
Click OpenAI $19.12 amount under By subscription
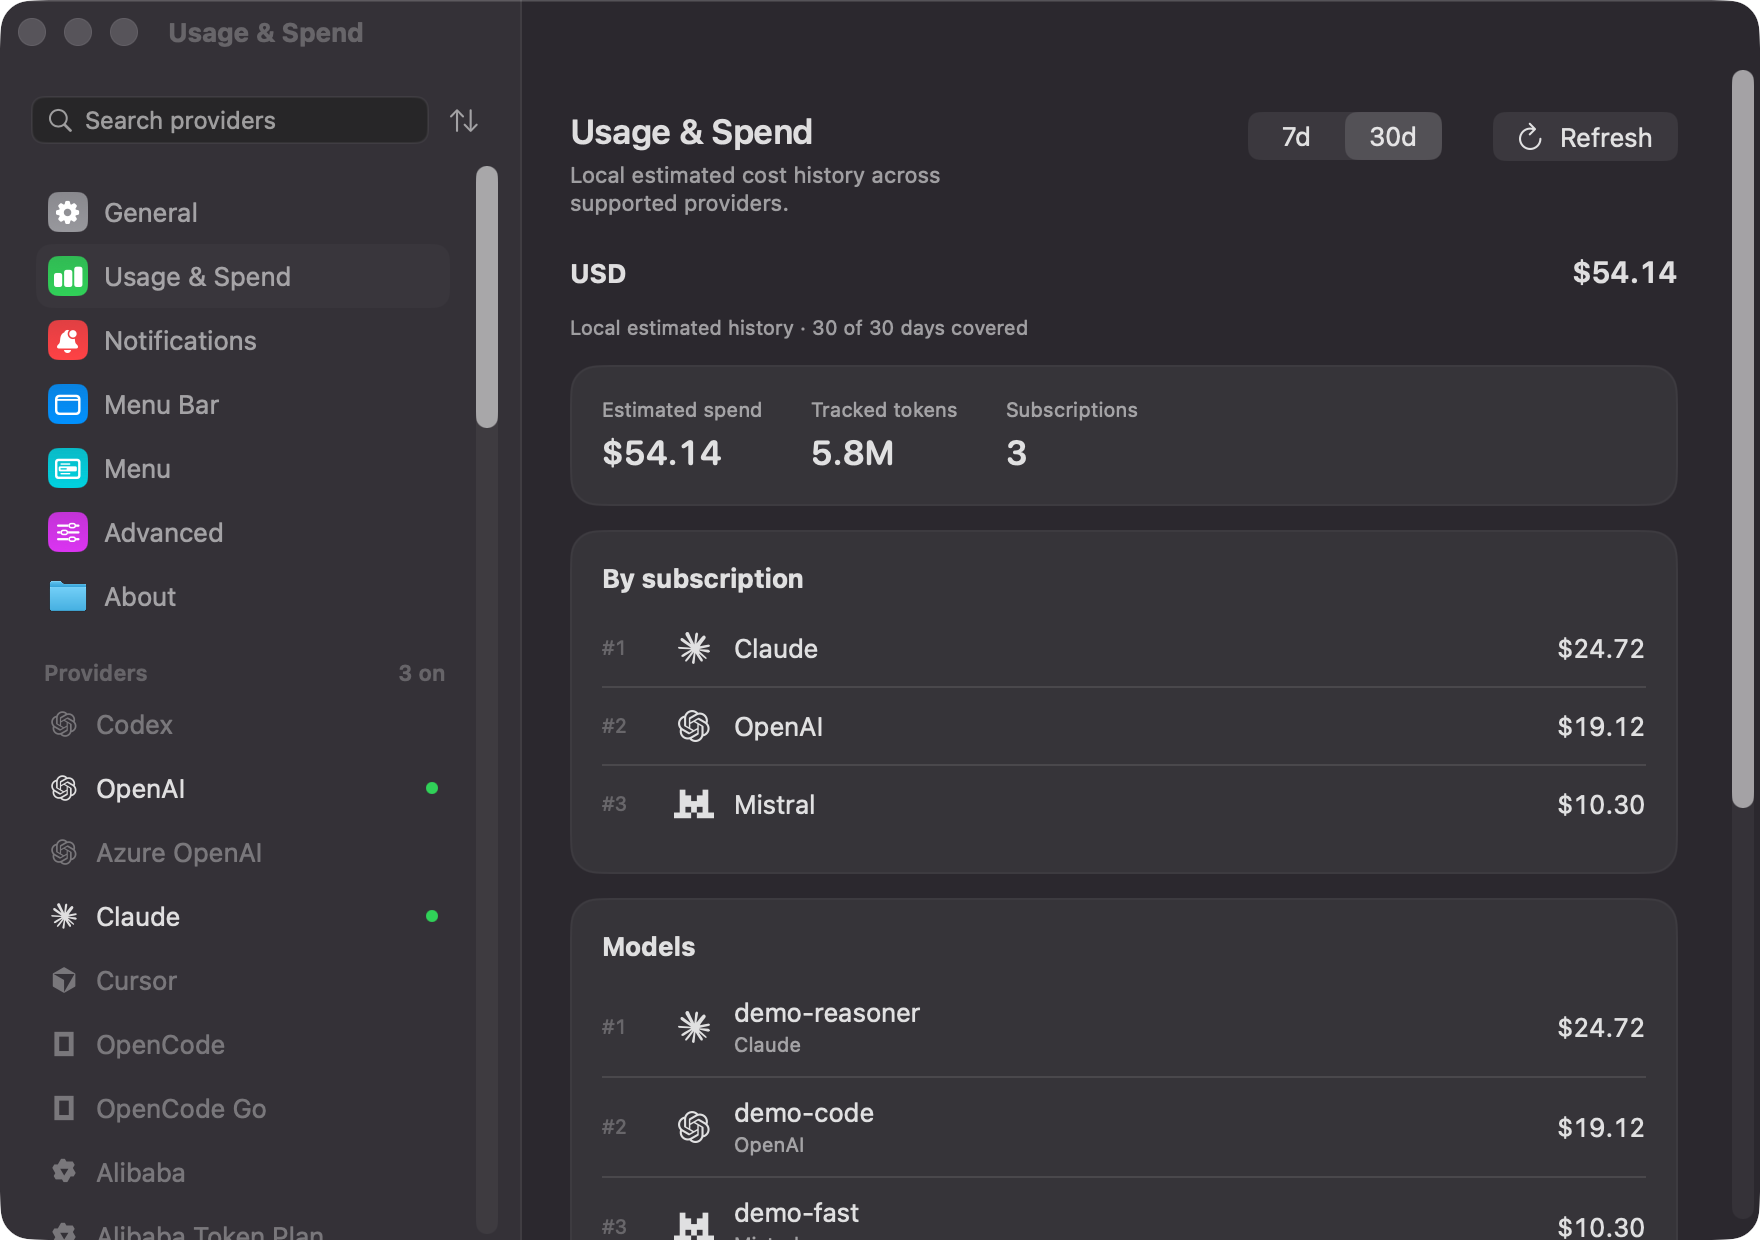tap(1600, 727)
